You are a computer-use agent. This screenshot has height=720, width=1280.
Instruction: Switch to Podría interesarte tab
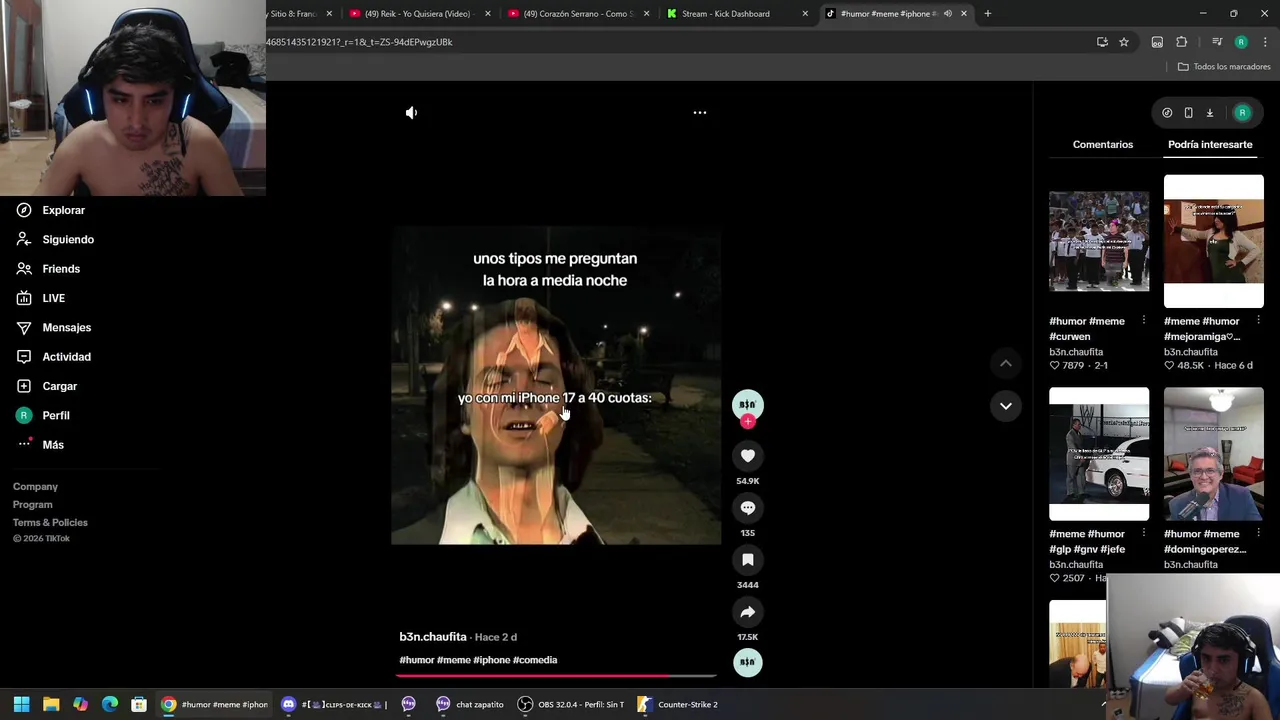[x=1210, y=144]
